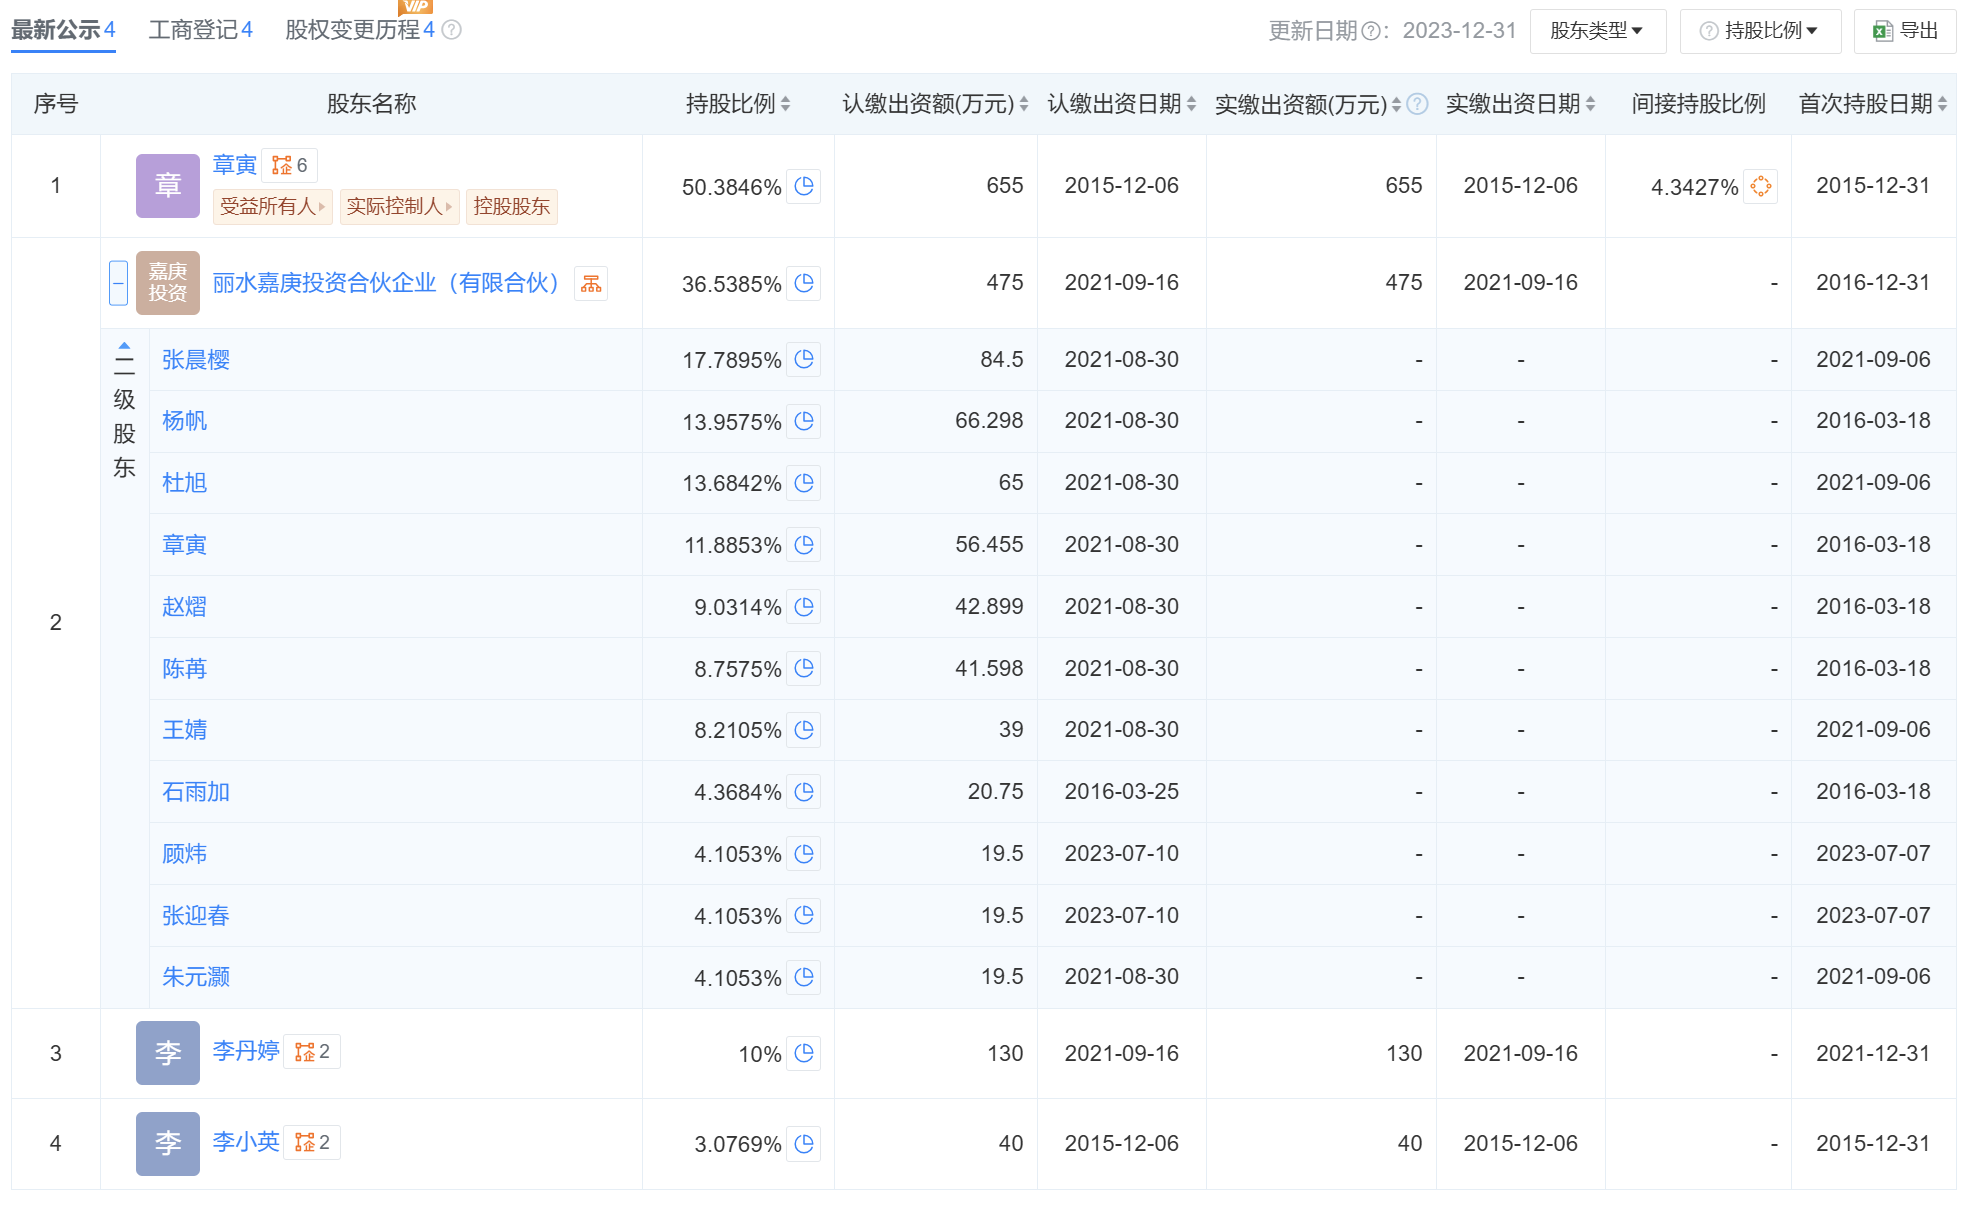Click help icon next to 更新日期
The height and width of the screenshot is (1205, 1969).
click(1371, 31)
